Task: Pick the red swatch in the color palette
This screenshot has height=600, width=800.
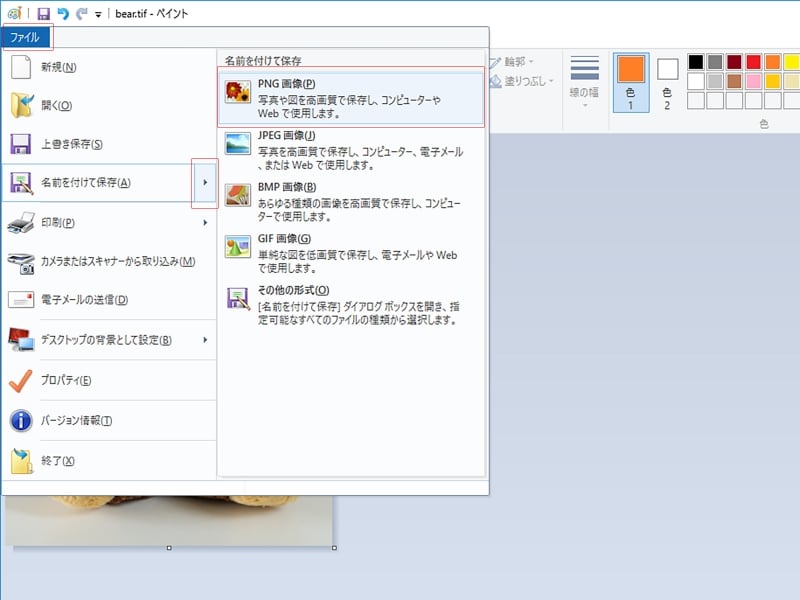Action: 753,62
